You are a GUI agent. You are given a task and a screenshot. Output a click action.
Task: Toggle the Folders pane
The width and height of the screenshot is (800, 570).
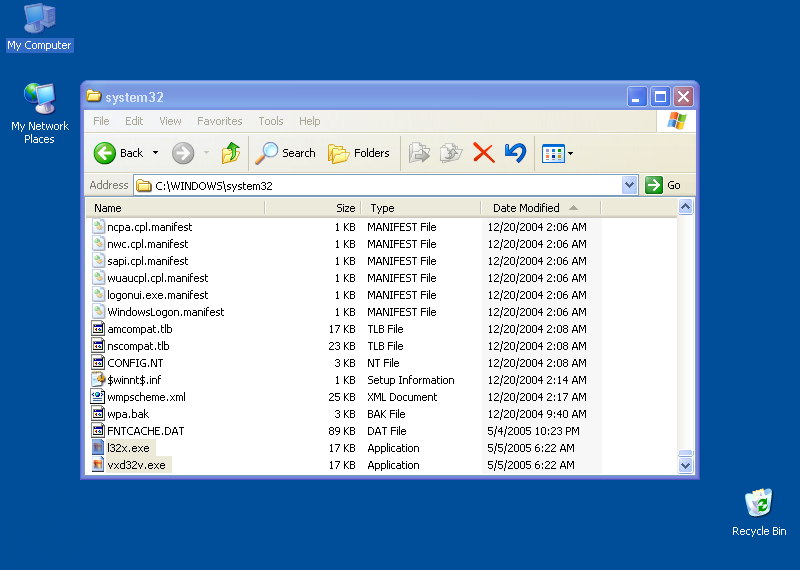[359, 153]
